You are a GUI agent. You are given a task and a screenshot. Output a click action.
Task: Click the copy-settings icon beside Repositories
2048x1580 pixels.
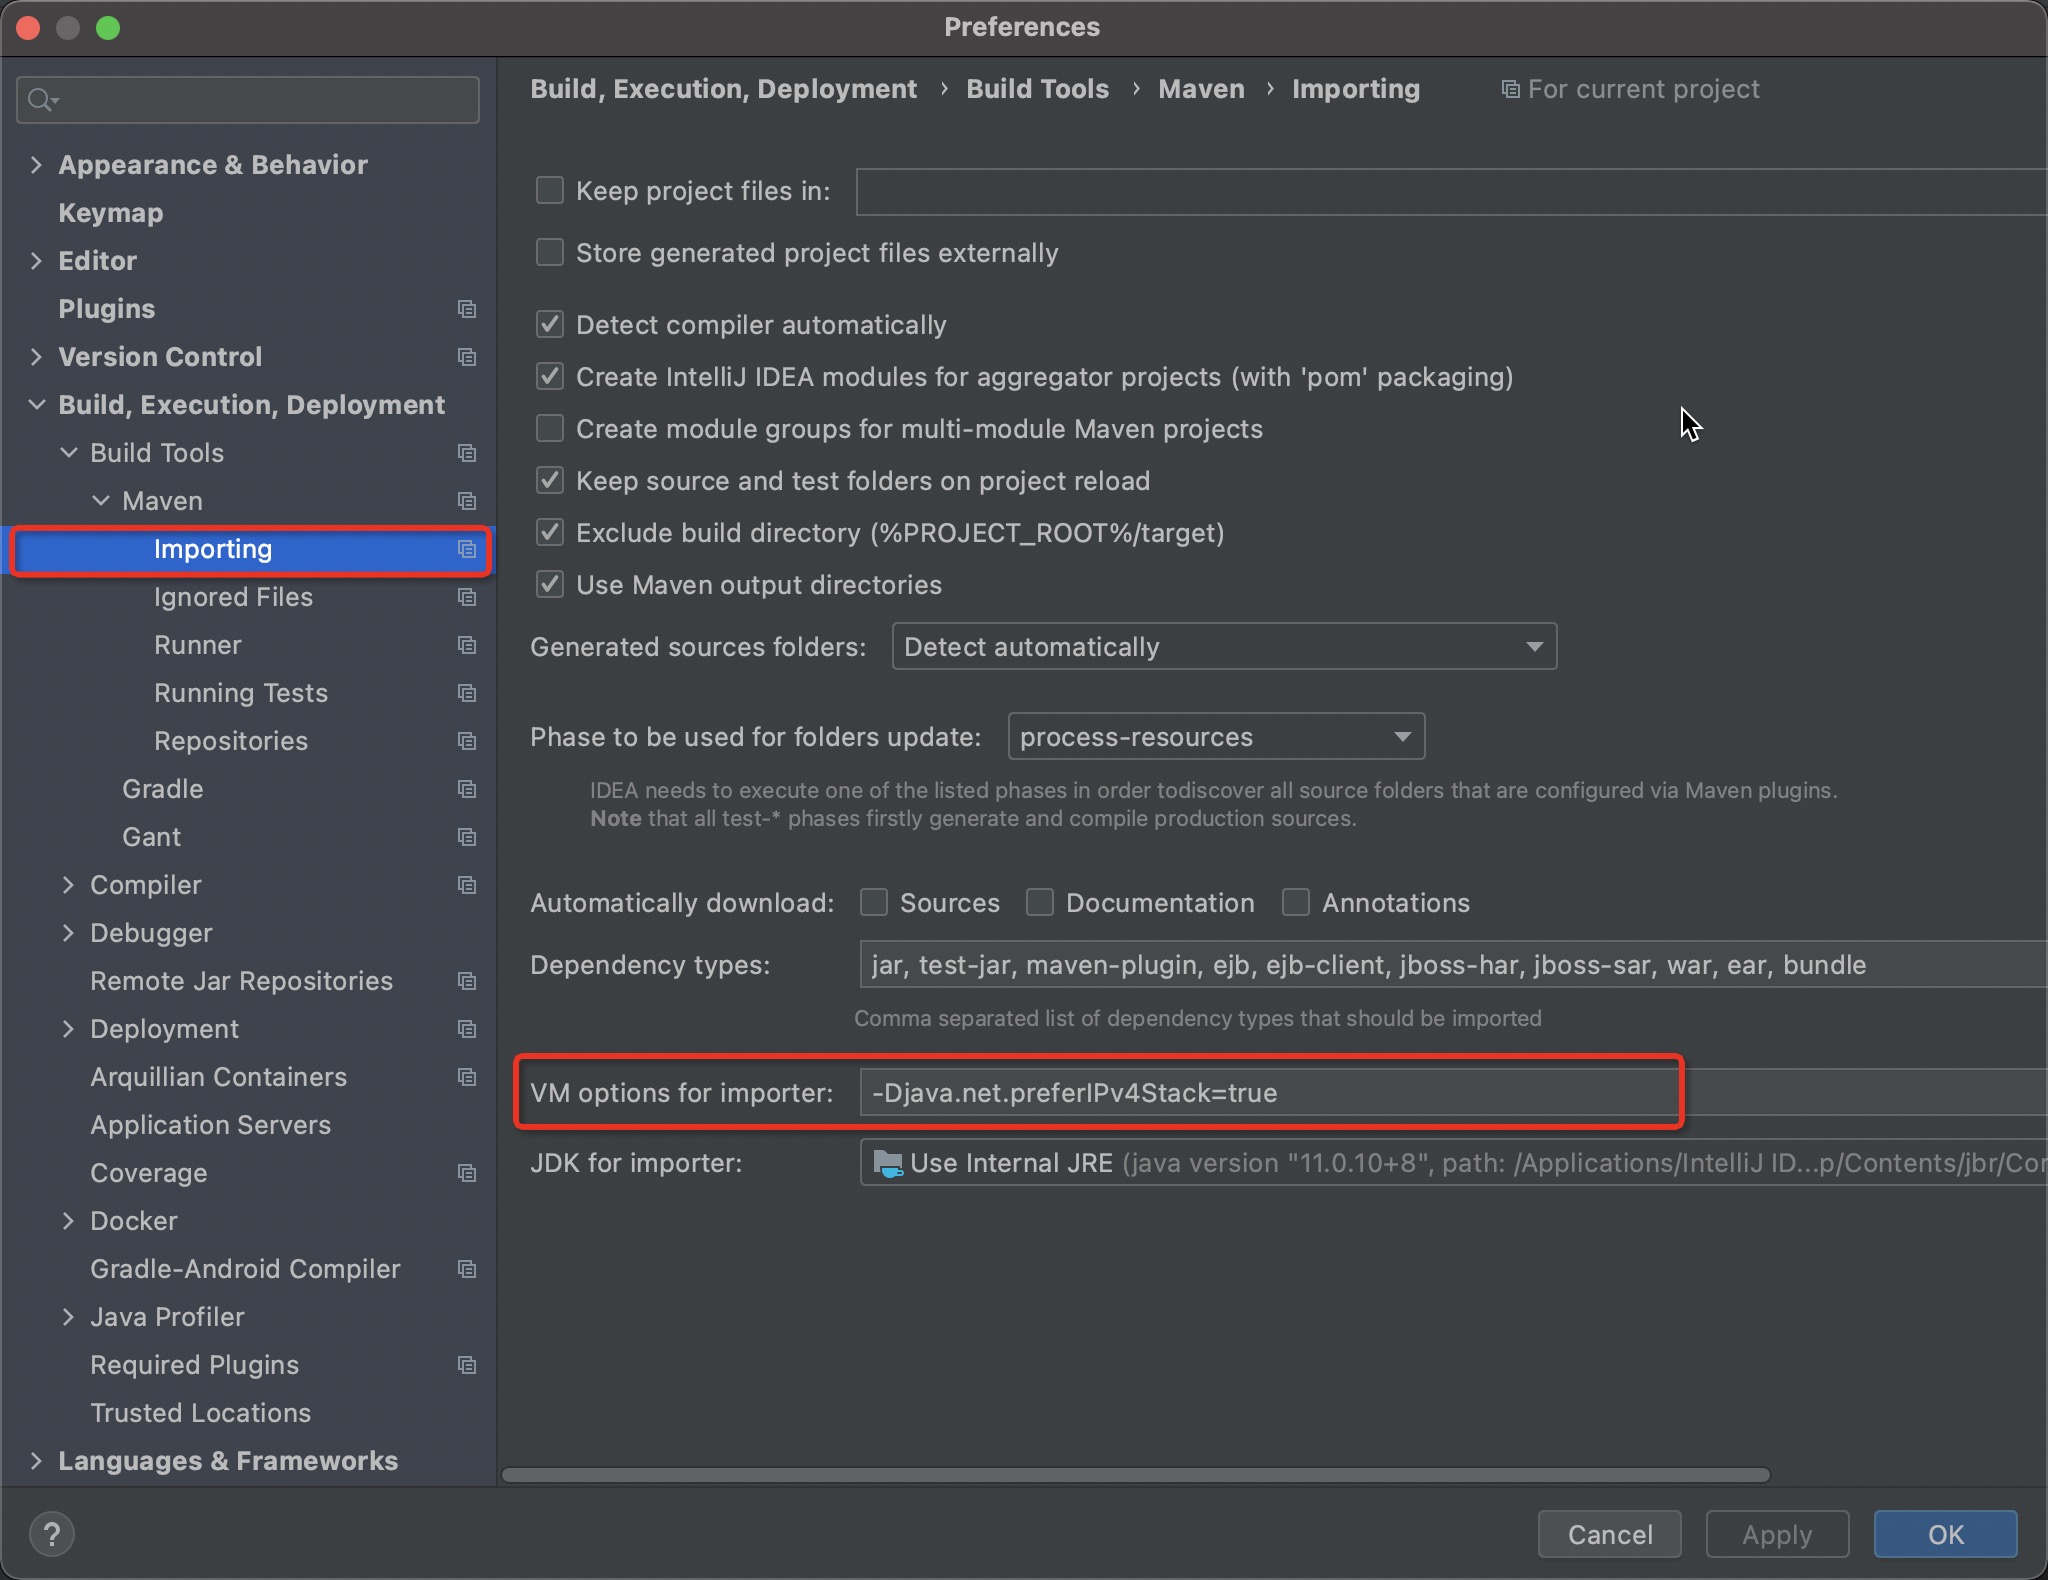466,741
